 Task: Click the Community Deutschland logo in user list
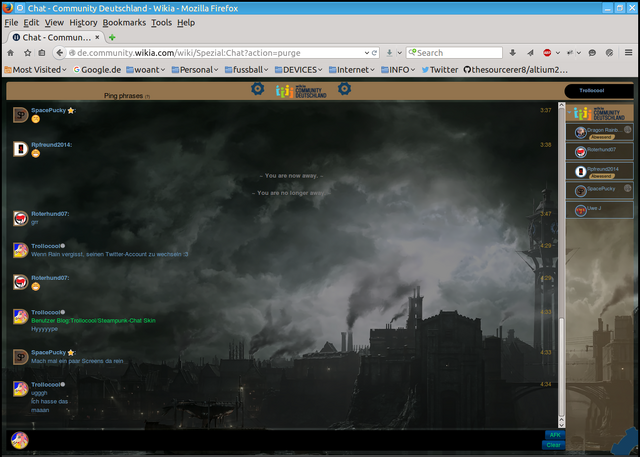click(599, 113)
